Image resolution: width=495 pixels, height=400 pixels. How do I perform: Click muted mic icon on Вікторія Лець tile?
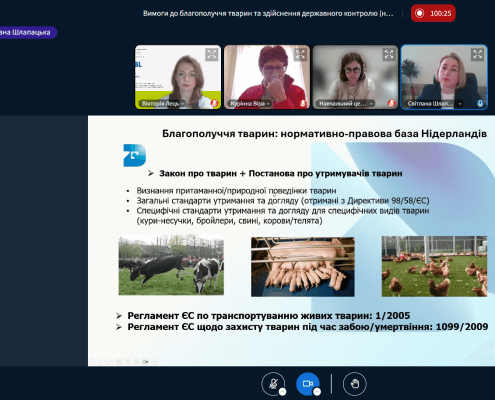coord(214,103)
